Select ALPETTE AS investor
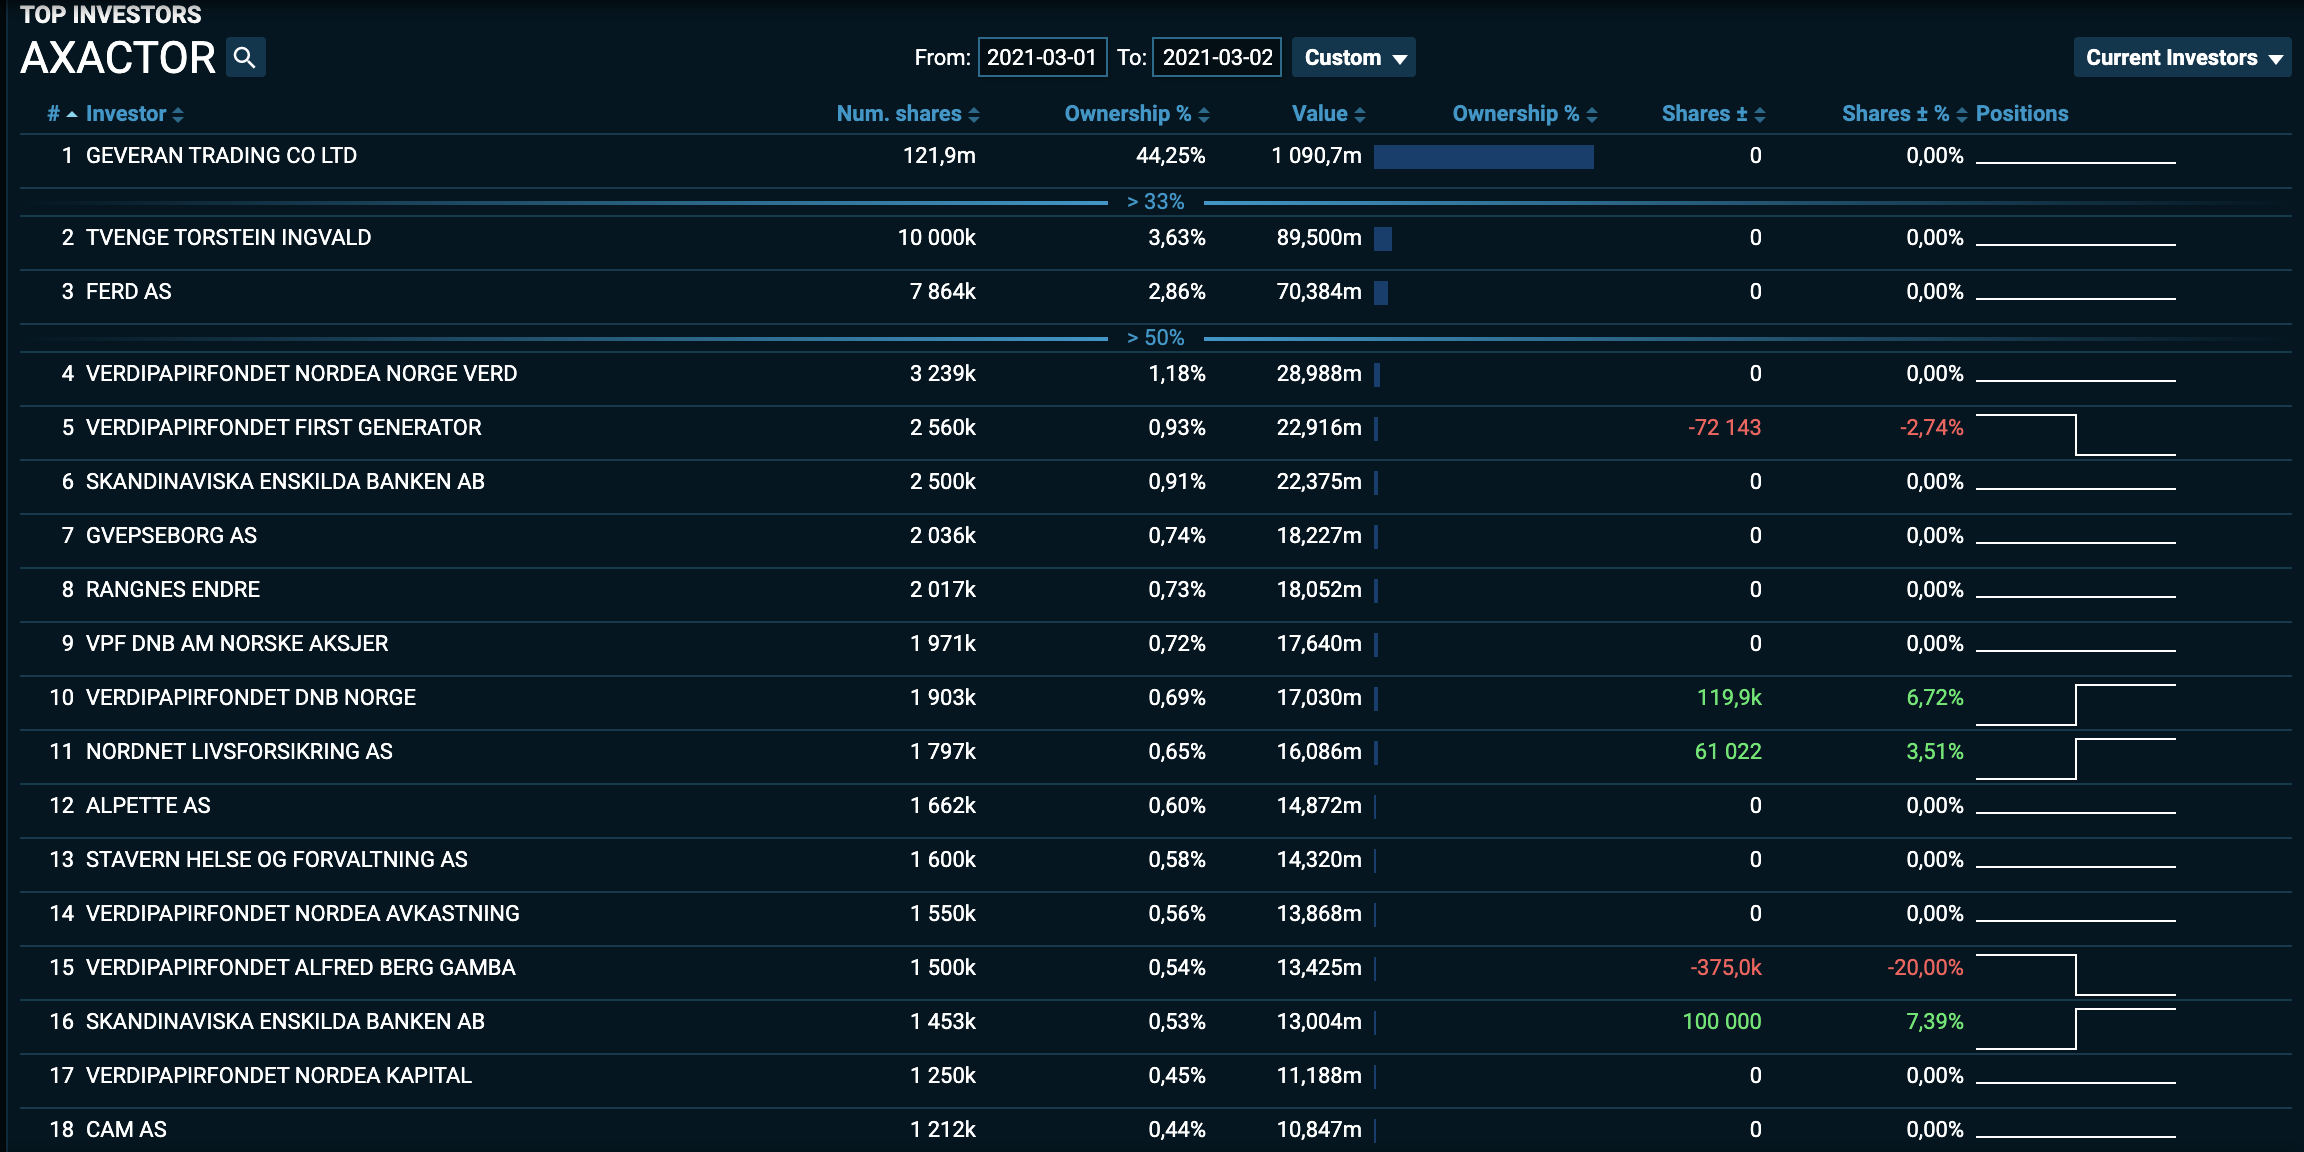The height and width of the screenshot is (1152, 2304). point(148,806)
